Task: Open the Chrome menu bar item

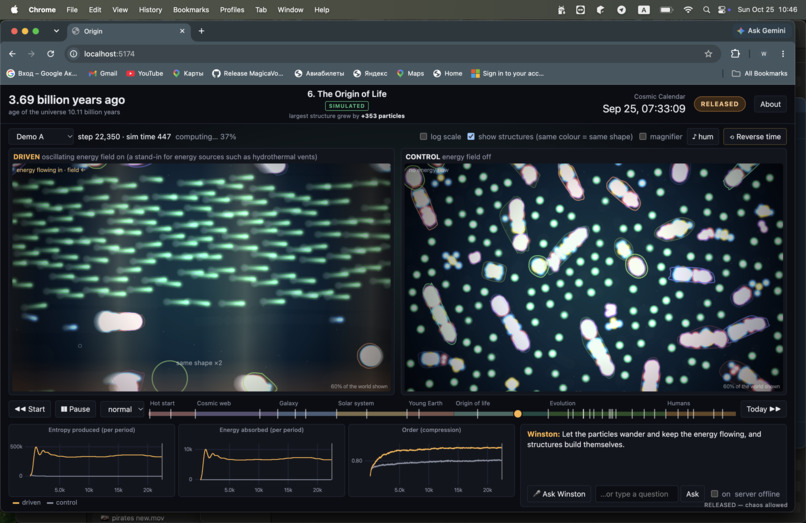Action: tap(42, 10)
